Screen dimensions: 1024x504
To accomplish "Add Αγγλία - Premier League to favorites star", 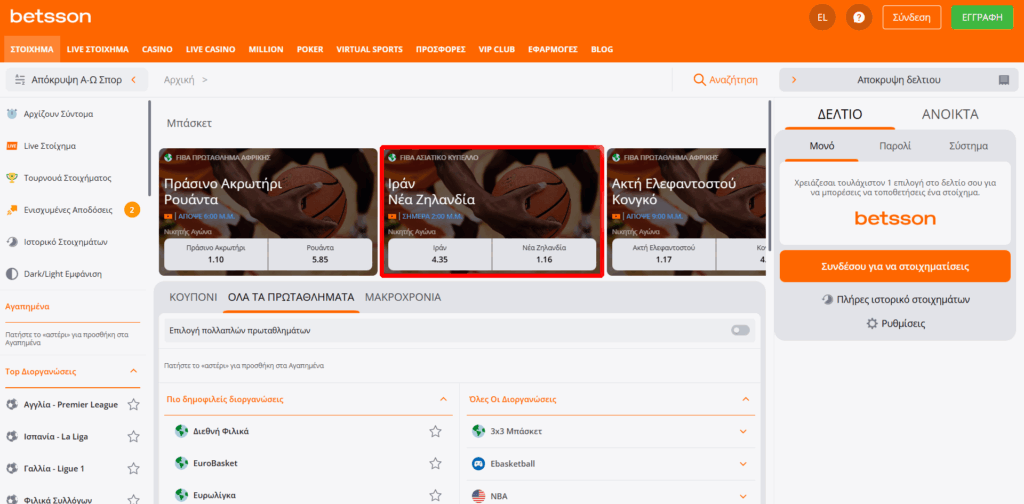I will point(133,405).
